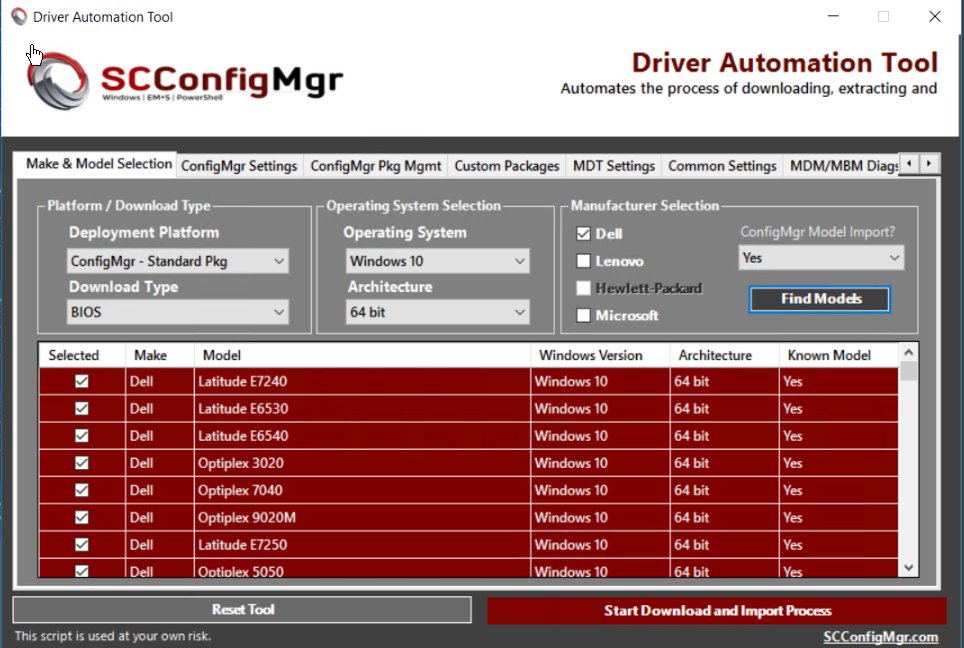The image size is (964, 648).
Task: Enable the Microsoft manufacturer checkbox
Action: pos(583,315)
